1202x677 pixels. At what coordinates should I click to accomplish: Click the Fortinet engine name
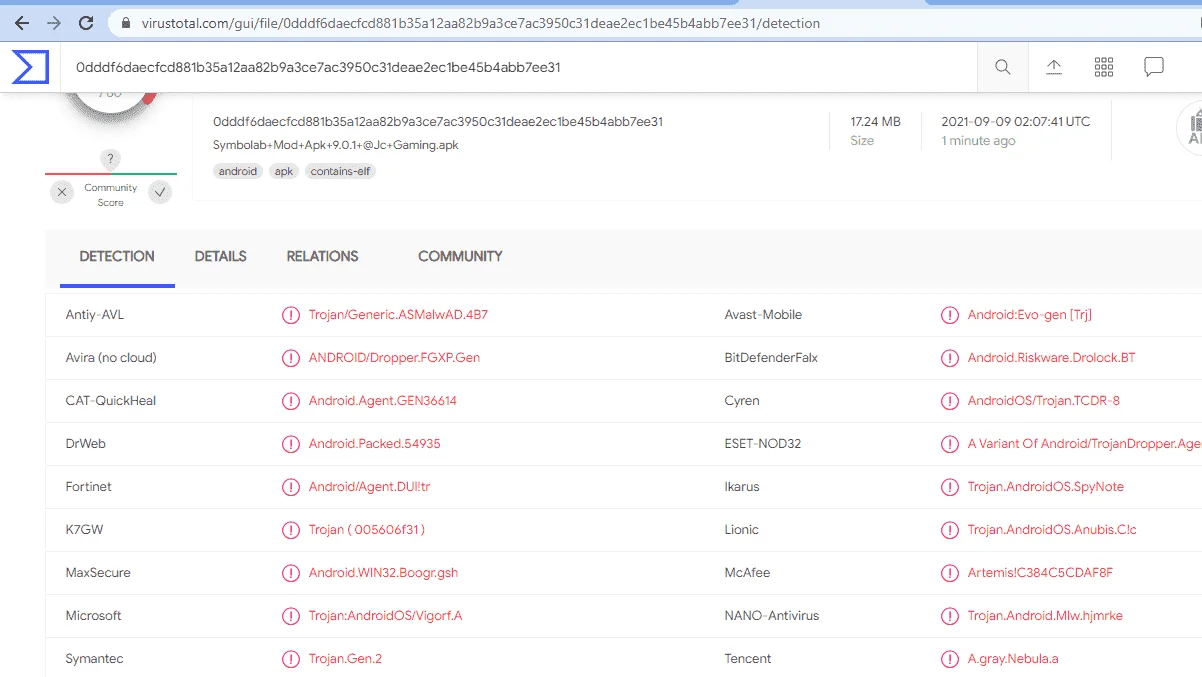click(x=89, y=487)
